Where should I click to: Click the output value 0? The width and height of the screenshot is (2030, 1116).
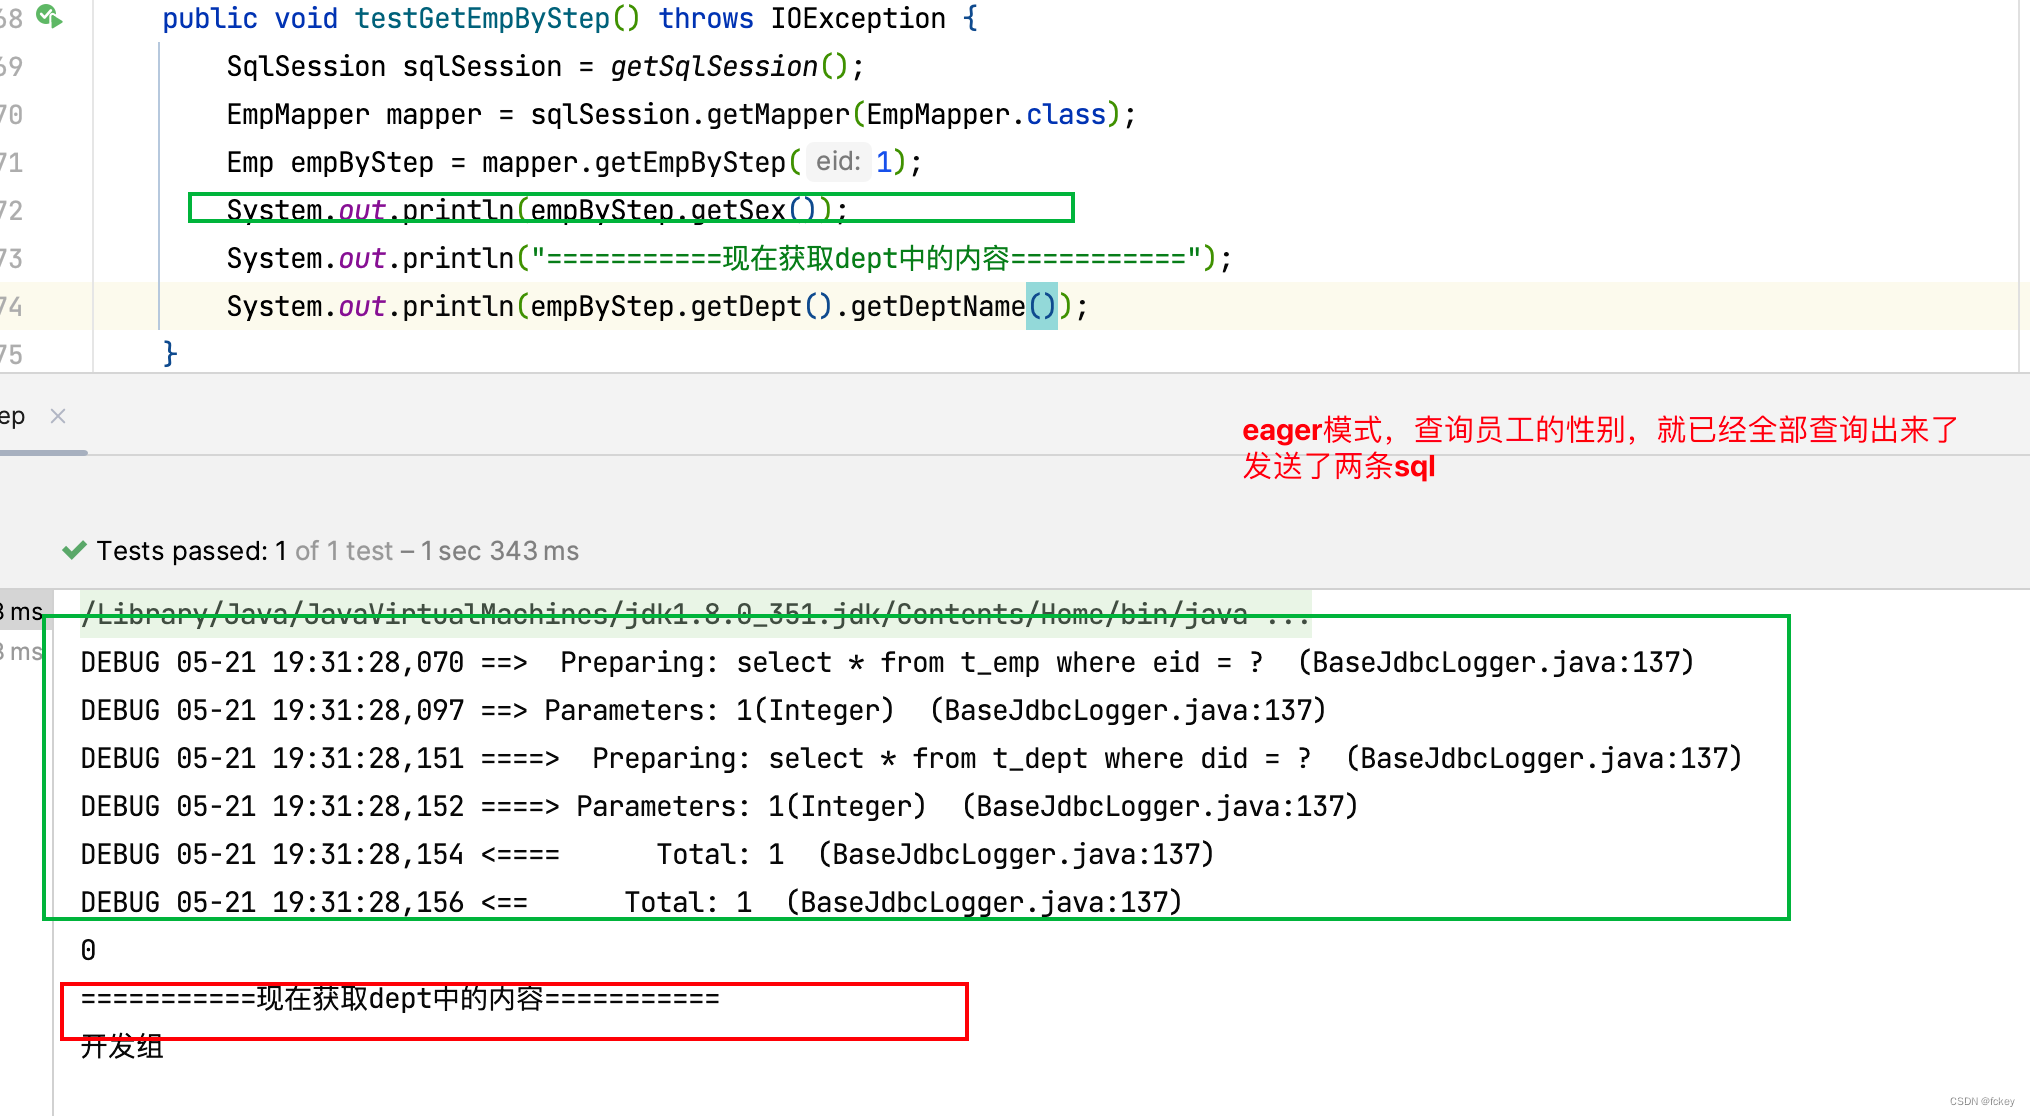click(x=88, y=950)
